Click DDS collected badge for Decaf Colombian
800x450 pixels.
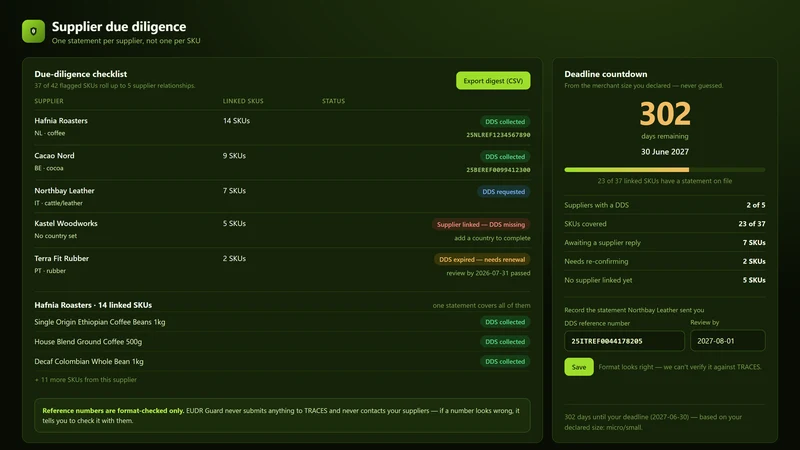click(505, 361)
